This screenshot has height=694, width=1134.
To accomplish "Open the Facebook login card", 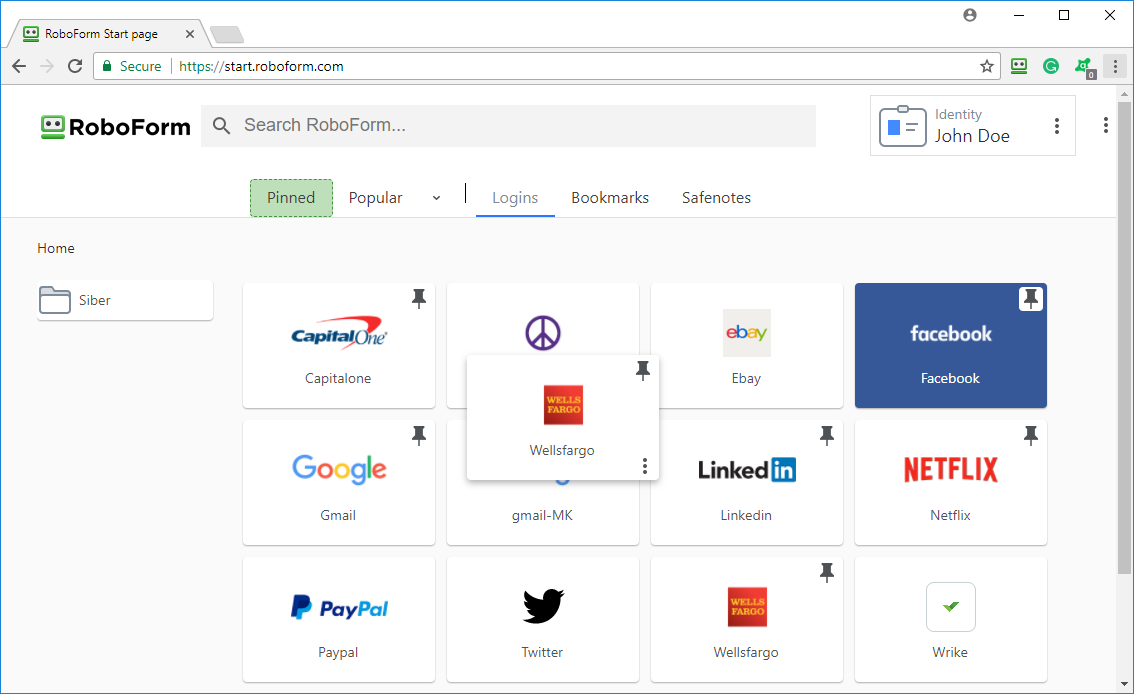I will 950,346.
